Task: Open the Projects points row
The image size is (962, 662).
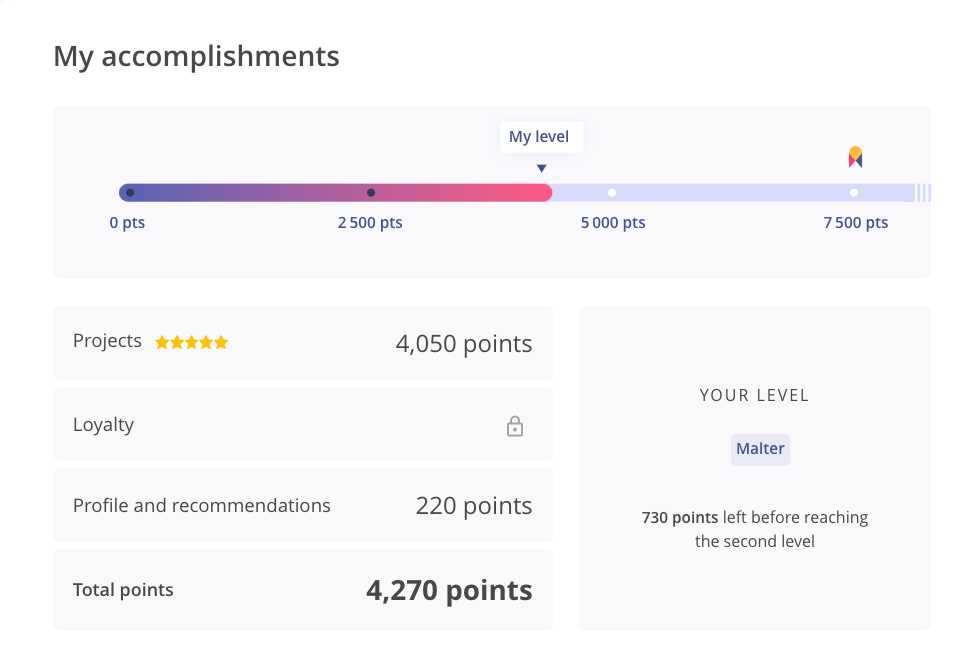Action: [x=302, y=343]
